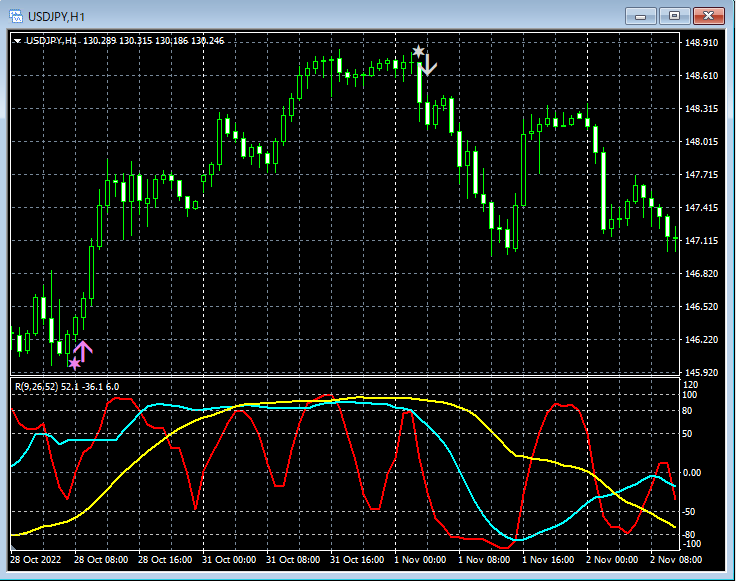Click the pink star marker below candles
Screen dimensions: 737x581
pyautogui.click(x=73, y=363)
